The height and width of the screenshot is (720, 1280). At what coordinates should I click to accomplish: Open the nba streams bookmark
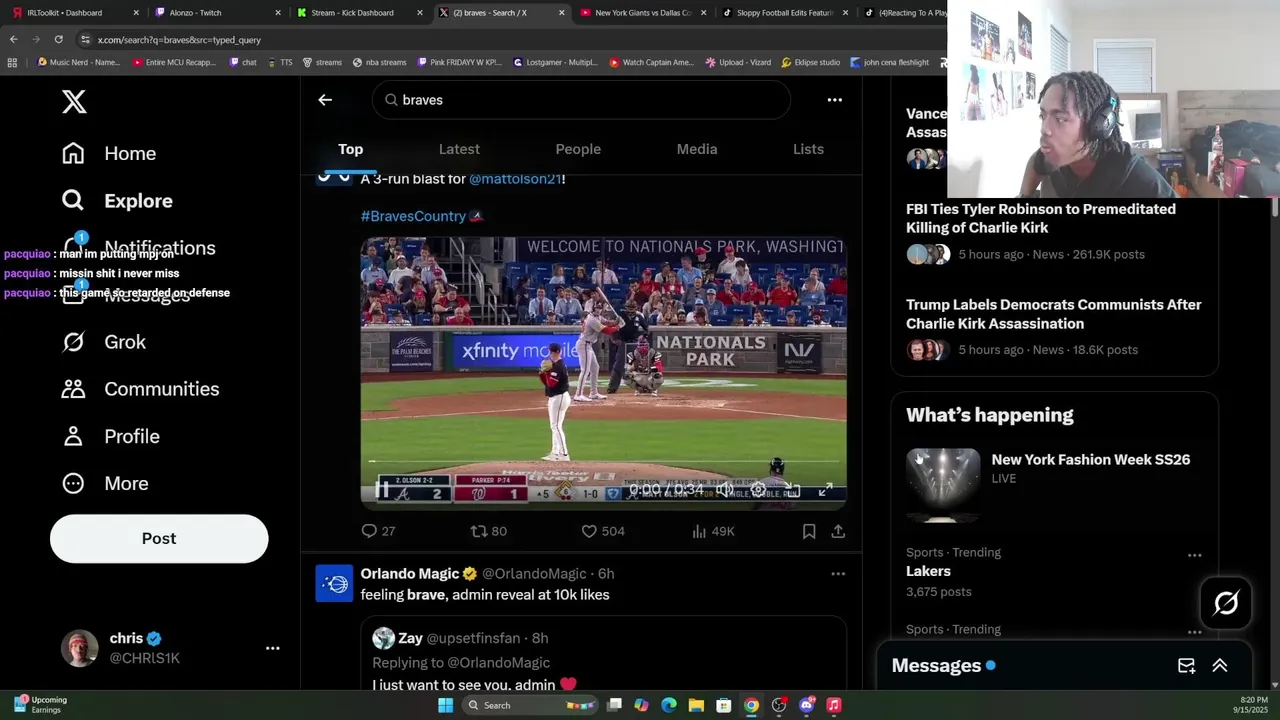pyautogui.click(x=379, y=62)
